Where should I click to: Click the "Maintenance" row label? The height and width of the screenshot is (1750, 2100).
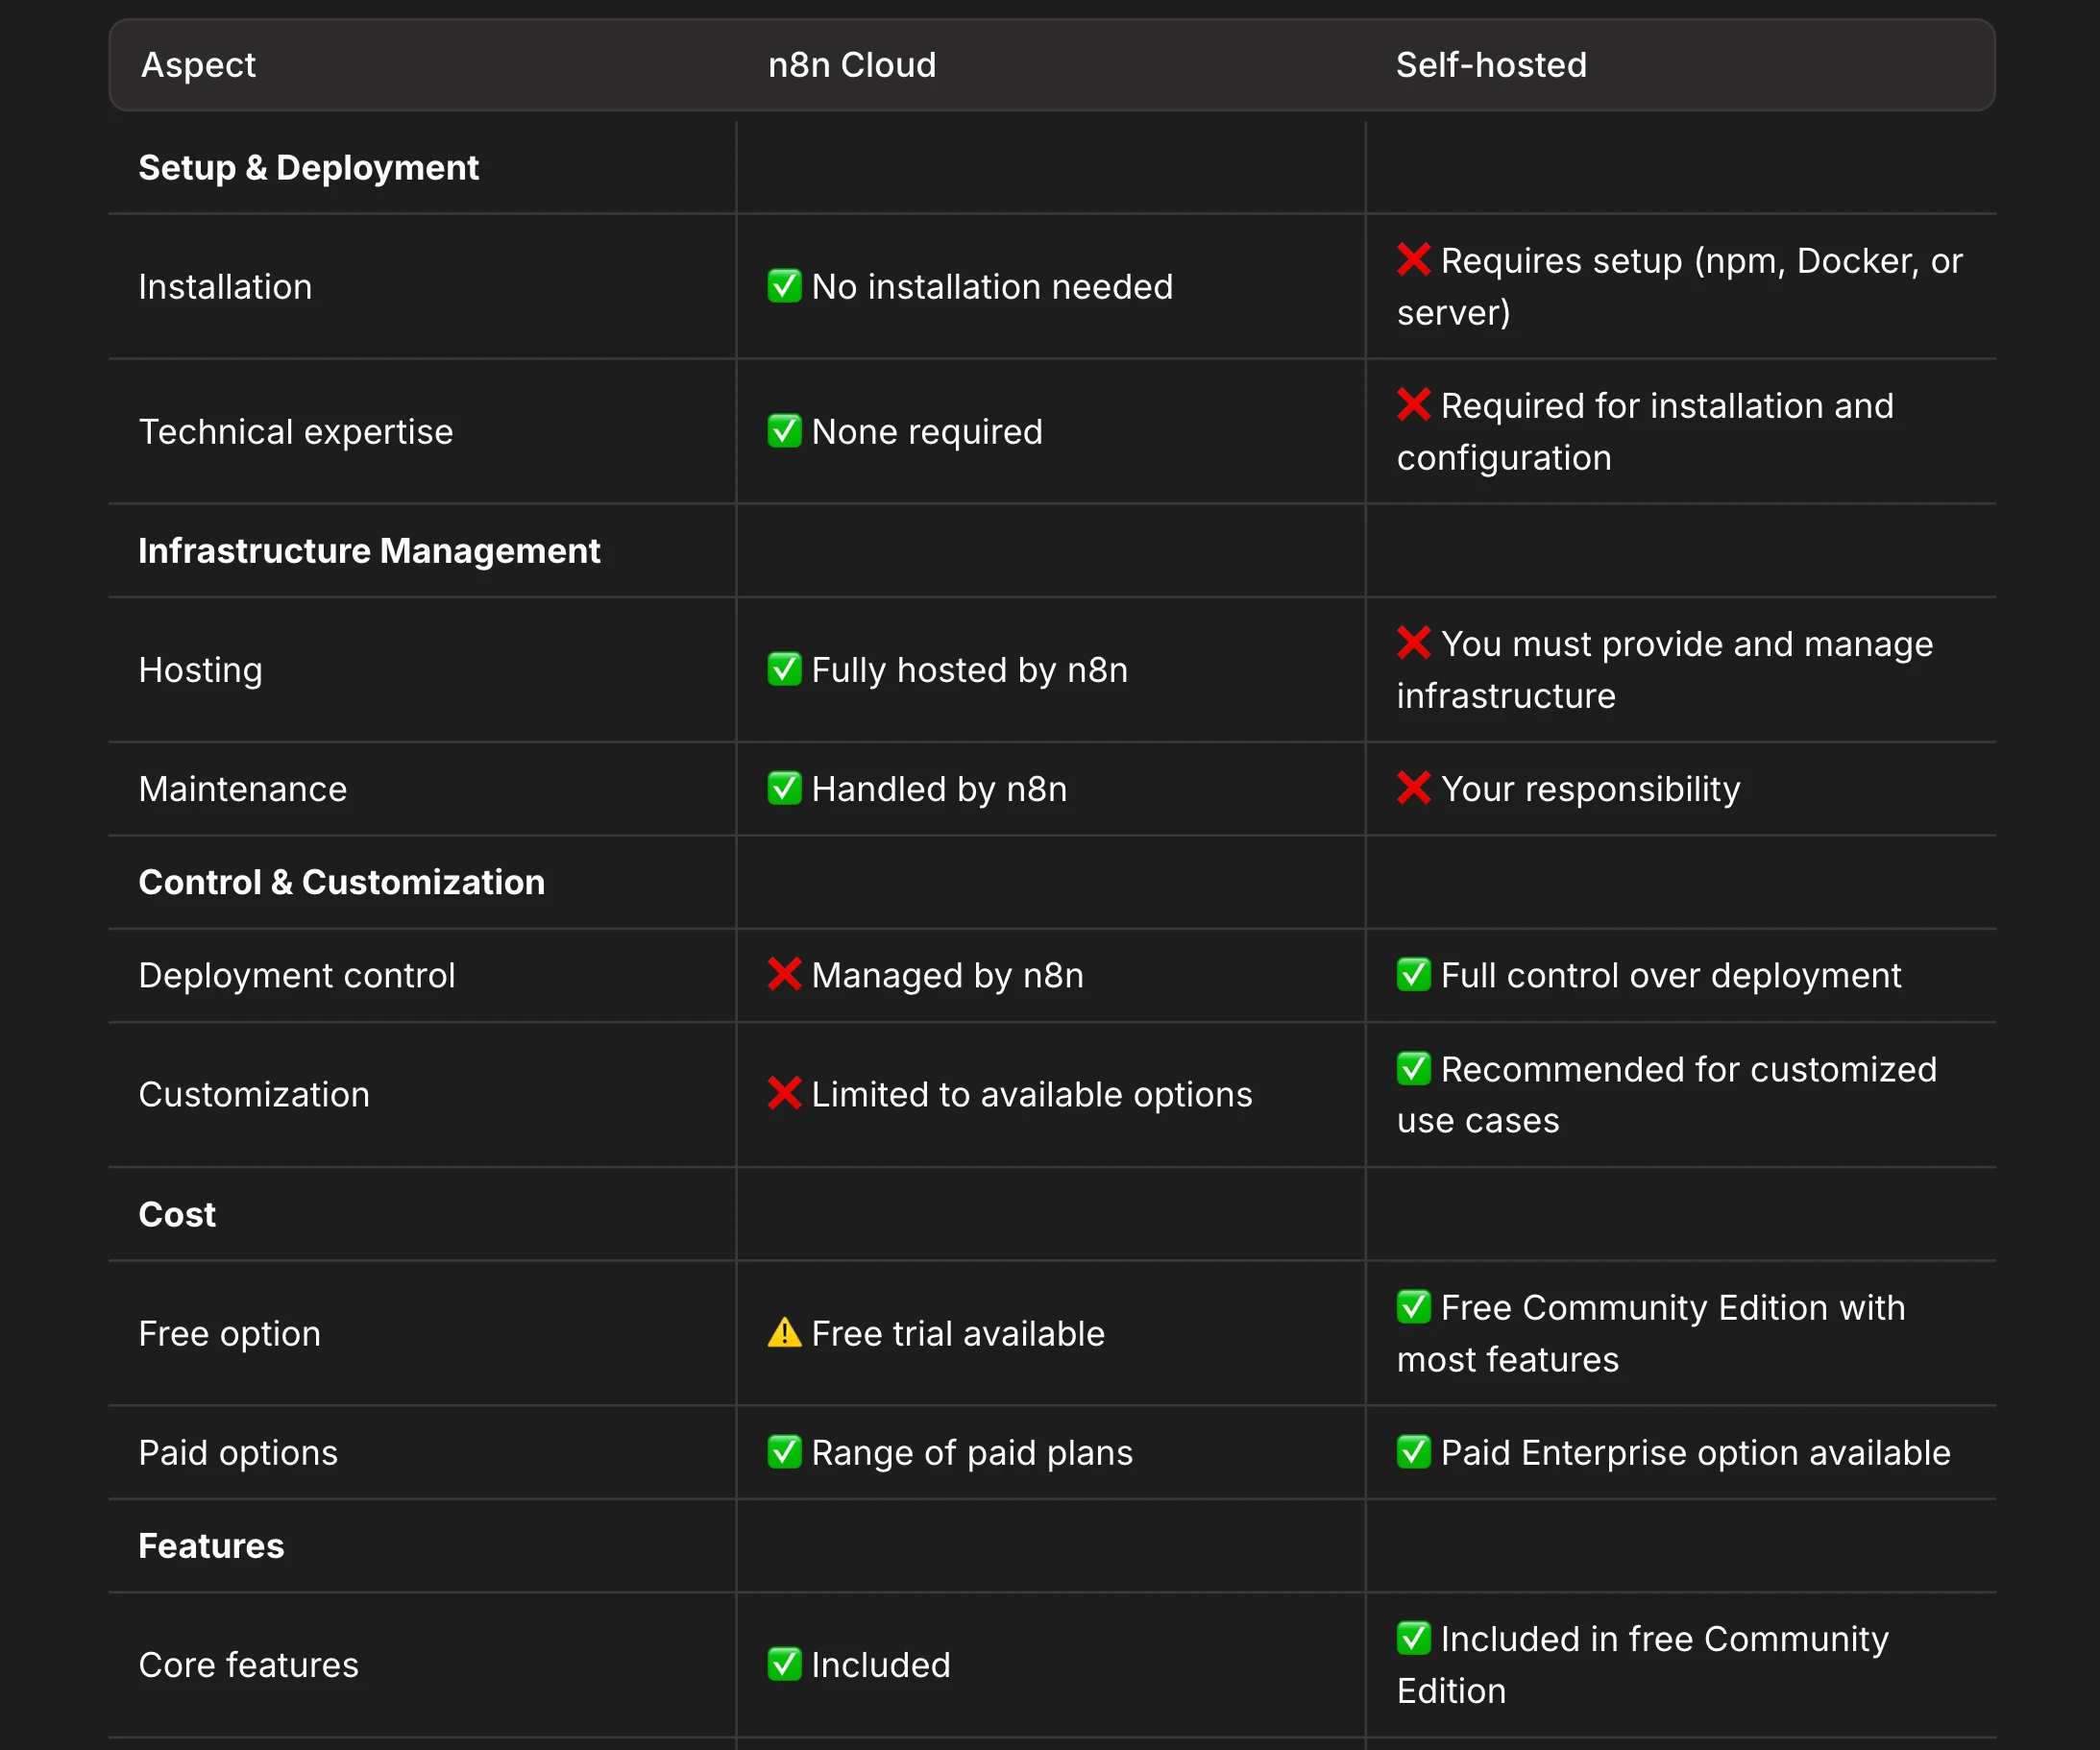243,789
